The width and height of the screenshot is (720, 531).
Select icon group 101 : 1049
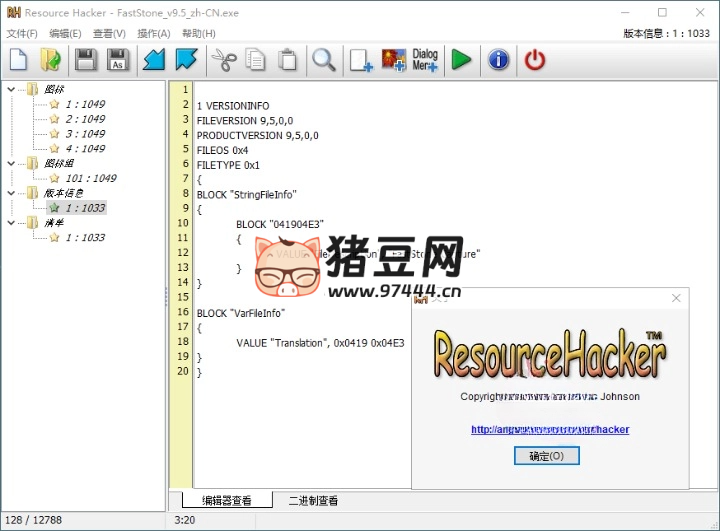91,178
